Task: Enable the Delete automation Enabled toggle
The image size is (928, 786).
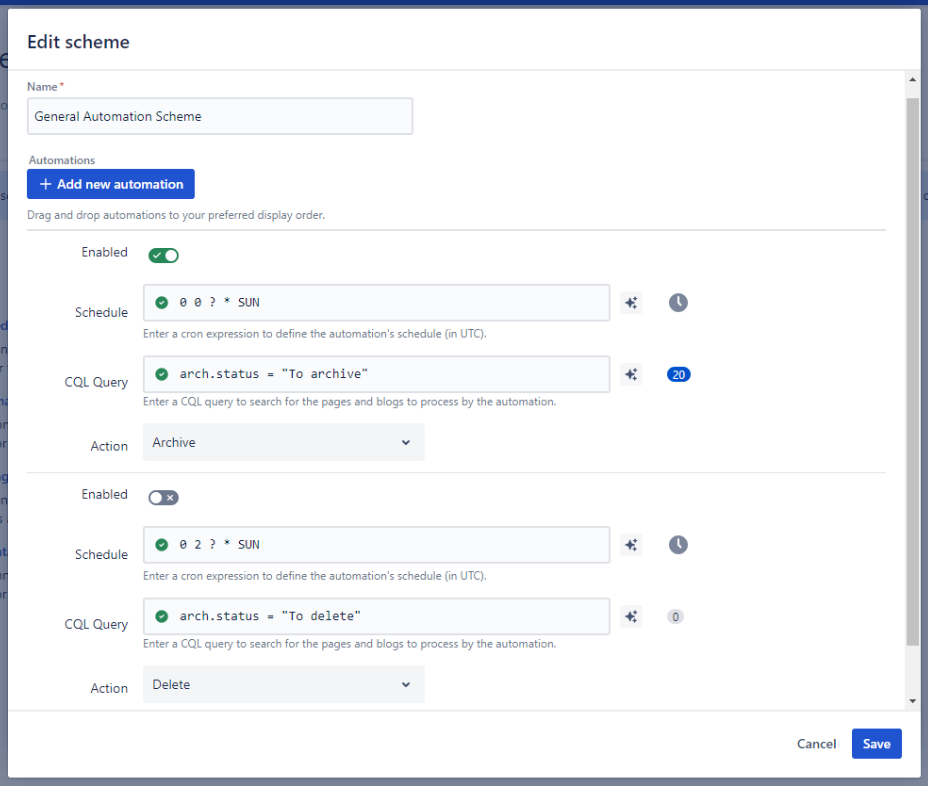Action: tap(163, 498)
